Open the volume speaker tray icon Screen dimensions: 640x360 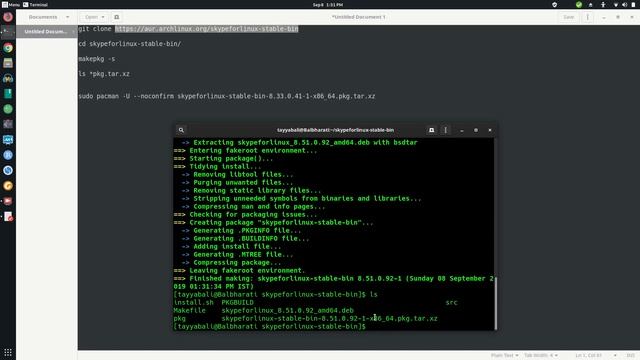pyautogui.click(x=624, y=4)
